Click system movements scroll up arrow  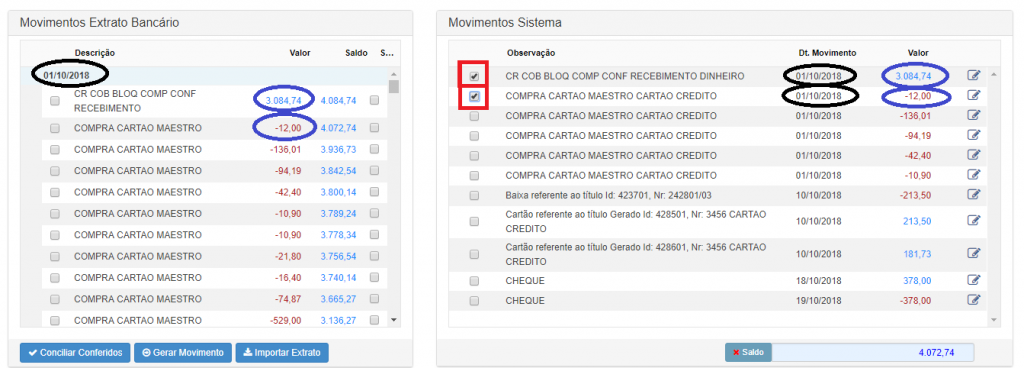click(994, 74)
